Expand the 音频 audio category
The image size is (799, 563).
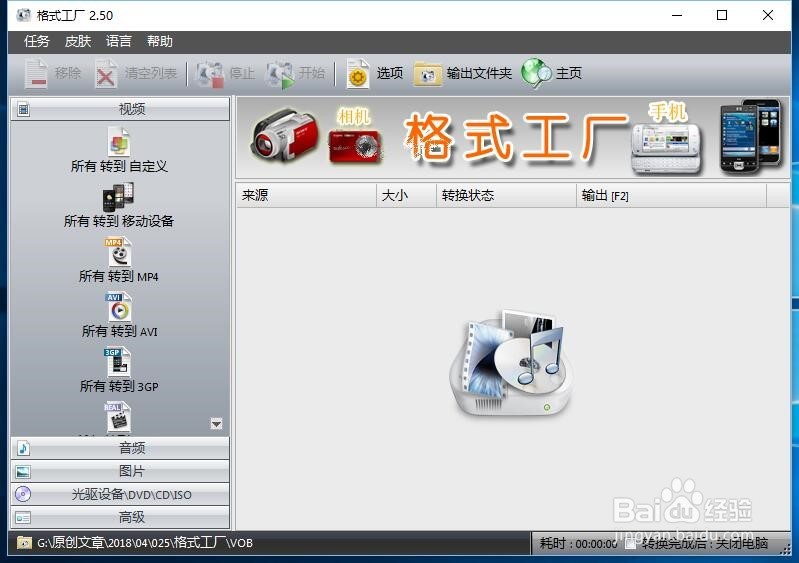click(x=120, y=448)
